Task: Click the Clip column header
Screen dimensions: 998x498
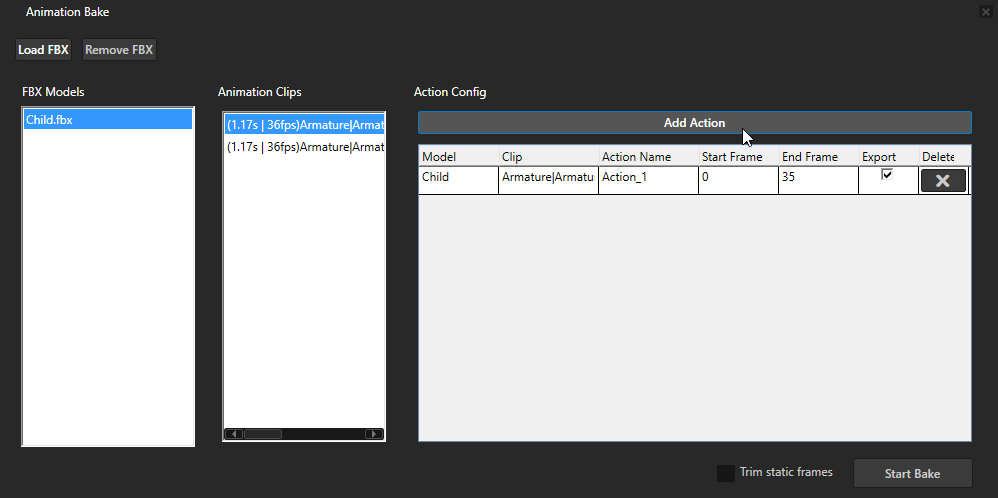Action: tap(549, 157)
